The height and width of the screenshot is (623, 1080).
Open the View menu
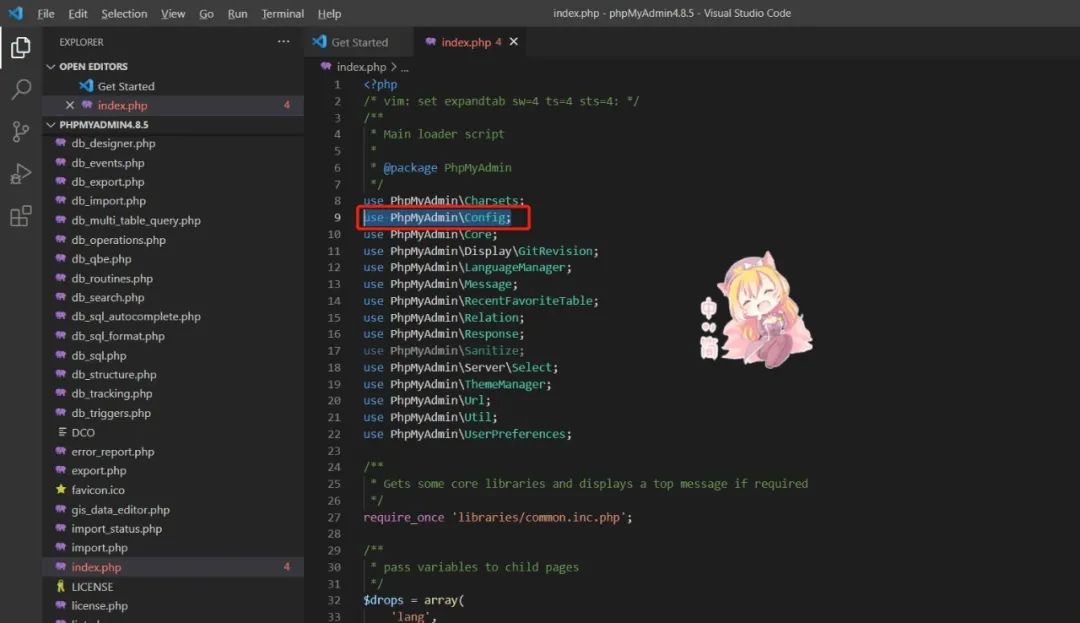tap(173, 14)
